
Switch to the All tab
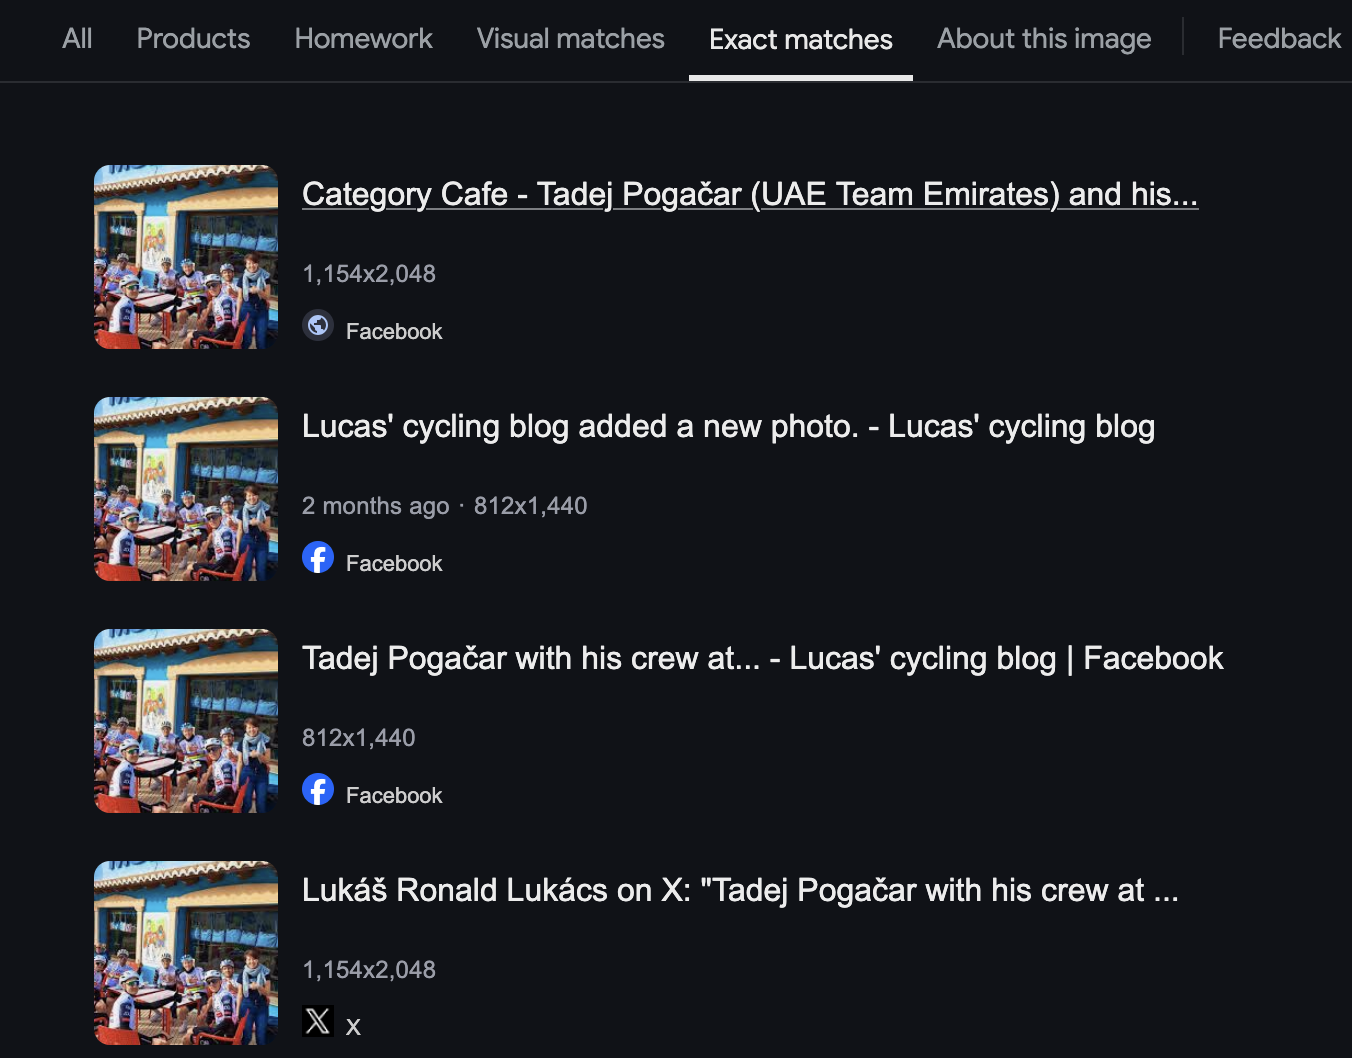[77, 39]
